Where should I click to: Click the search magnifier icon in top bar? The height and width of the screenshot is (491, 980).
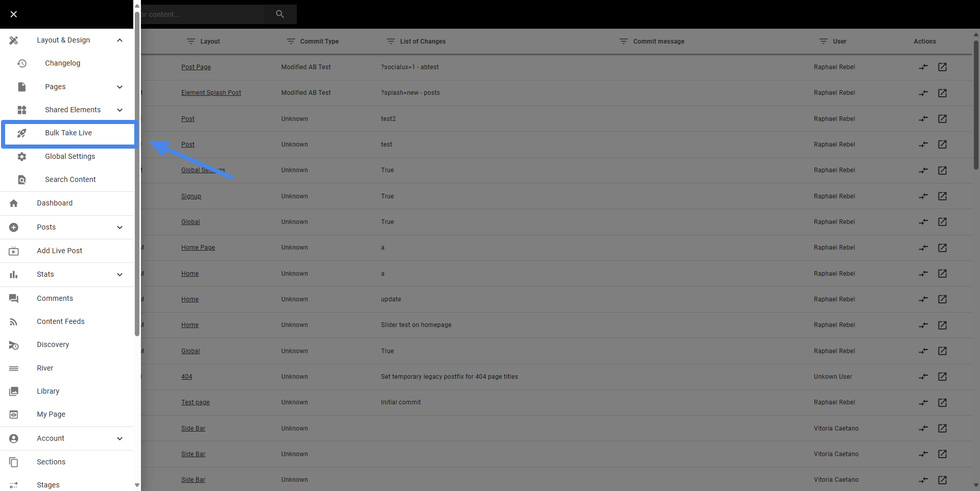[x=280, y=14]
